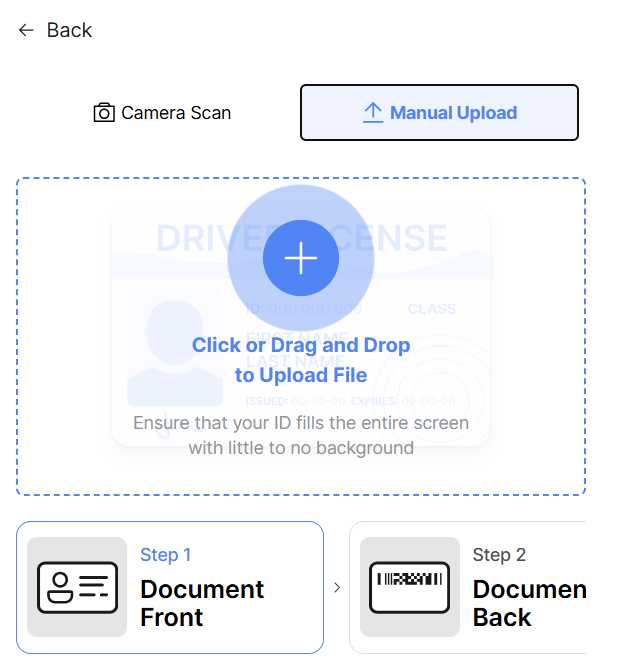Click the Back text link
The width and height of the screenshot is (624, 671).
point(69,30)
